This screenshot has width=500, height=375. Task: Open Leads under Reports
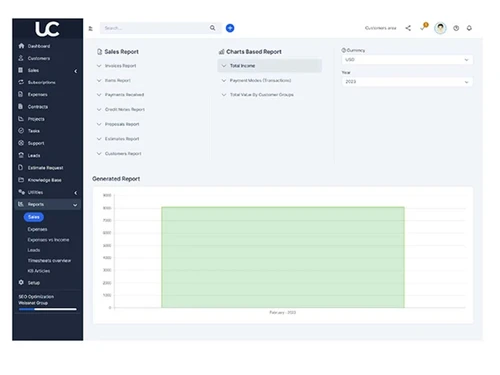click(x=34, y=250)
